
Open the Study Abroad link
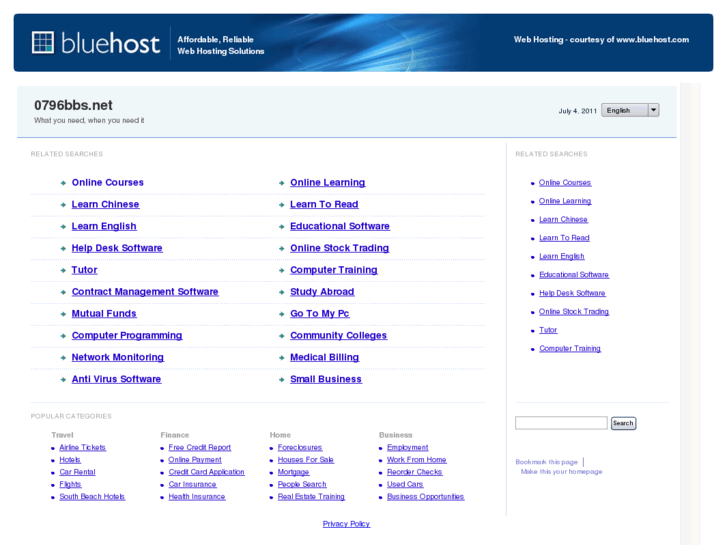[322, 292]
